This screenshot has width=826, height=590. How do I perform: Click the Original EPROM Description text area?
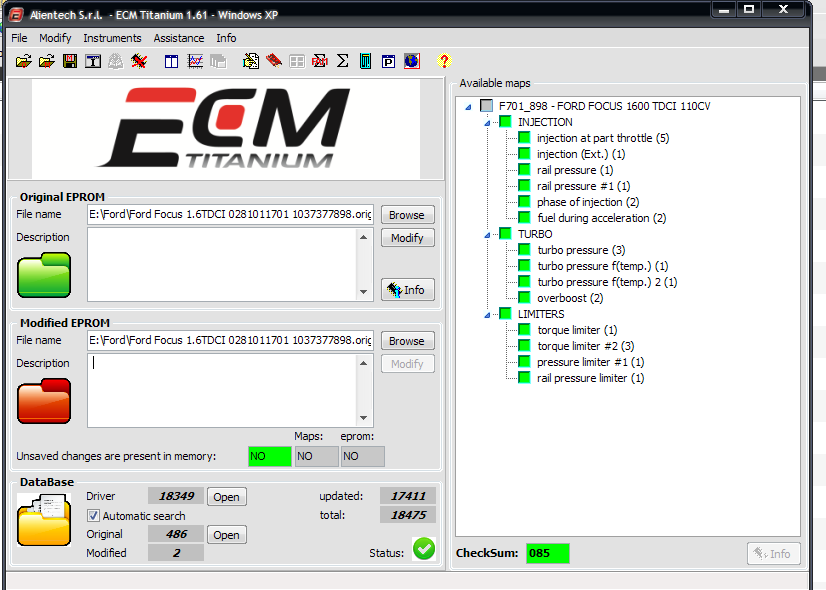[x=221, y=264]
